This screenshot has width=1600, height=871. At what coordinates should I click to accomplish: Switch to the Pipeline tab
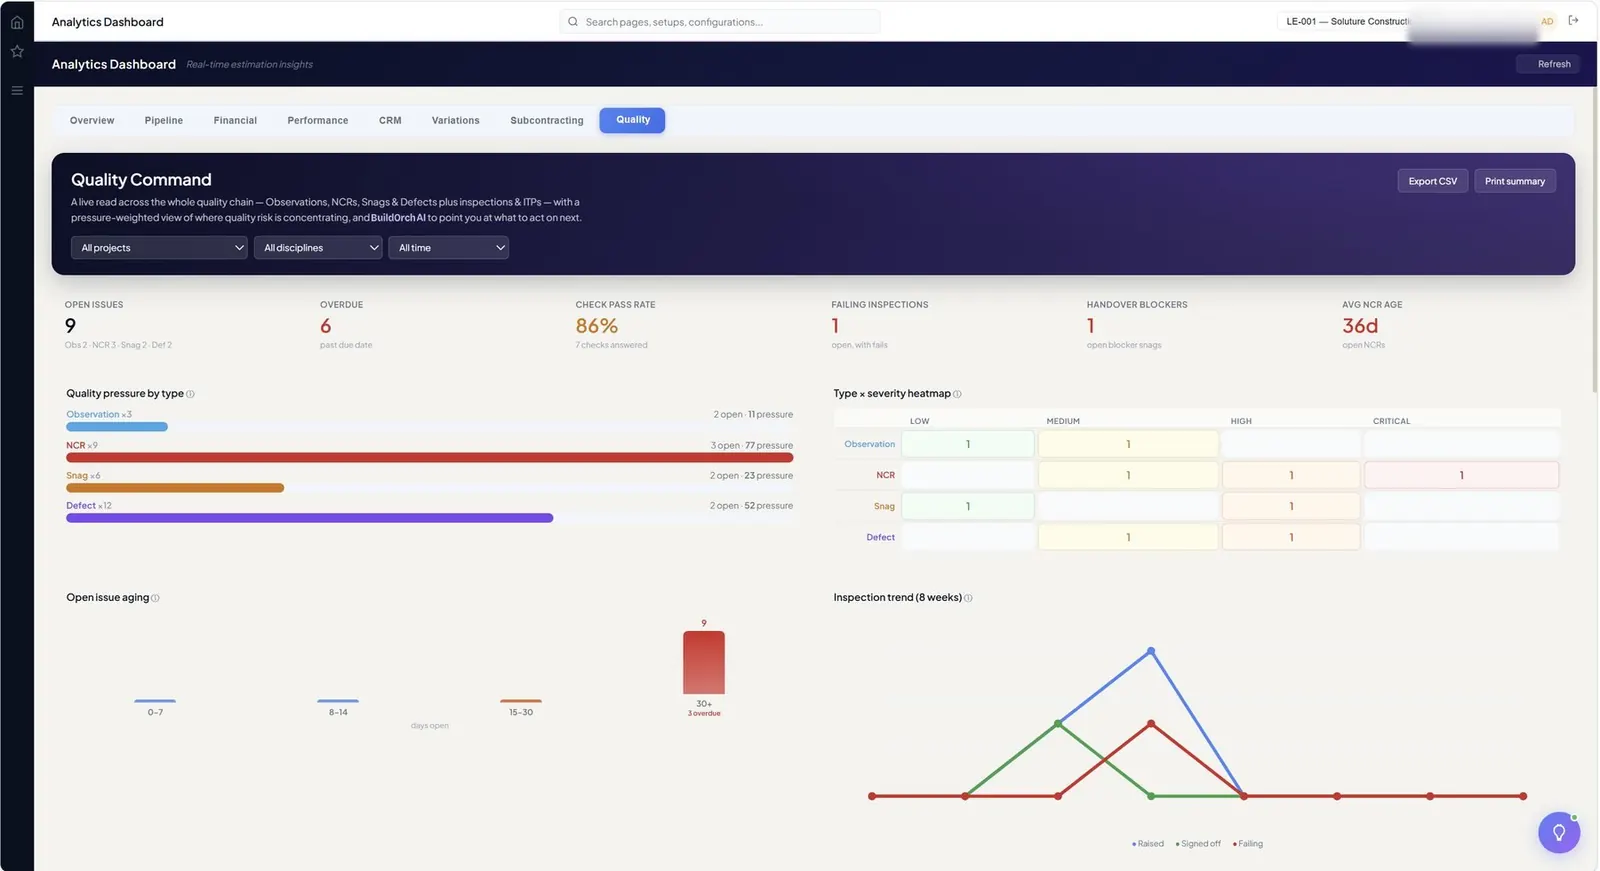tap(164, 120)
